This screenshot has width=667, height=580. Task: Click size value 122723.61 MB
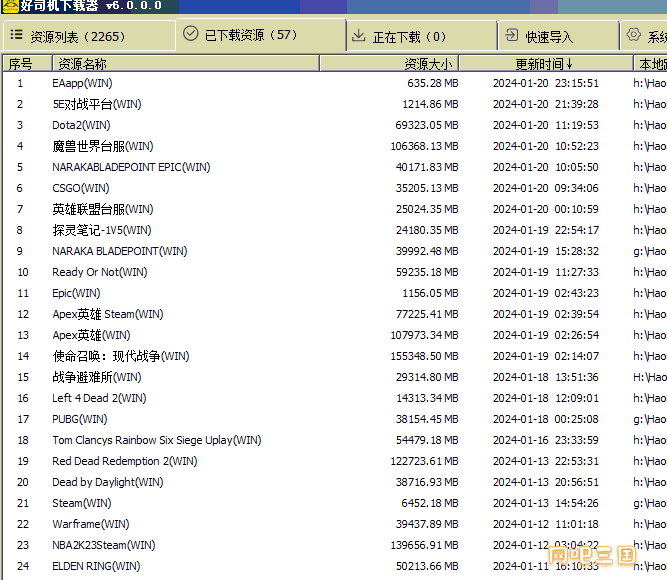[x=424, y=461]
